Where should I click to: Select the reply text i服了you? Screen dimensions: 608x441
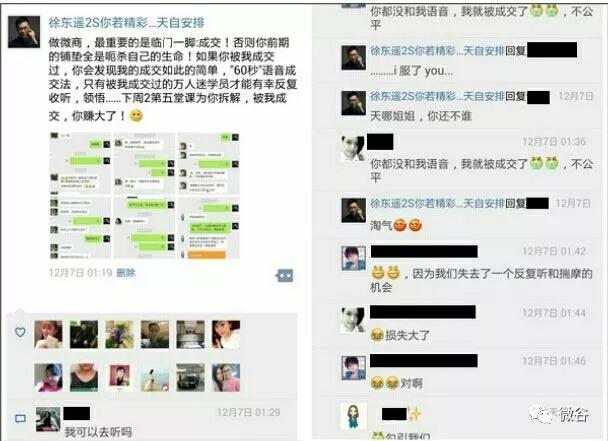(x=411, y=71)
